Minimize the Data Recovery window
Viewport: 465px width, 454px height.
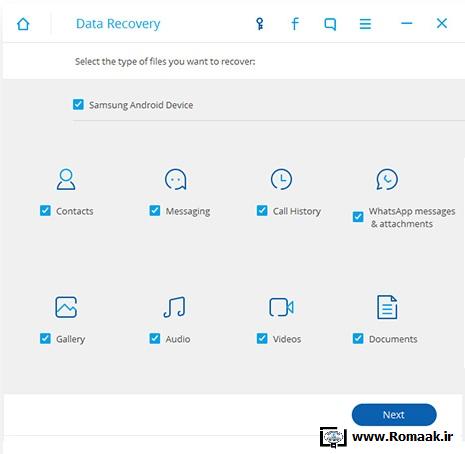pyautogui.click(x=406, y=23)
